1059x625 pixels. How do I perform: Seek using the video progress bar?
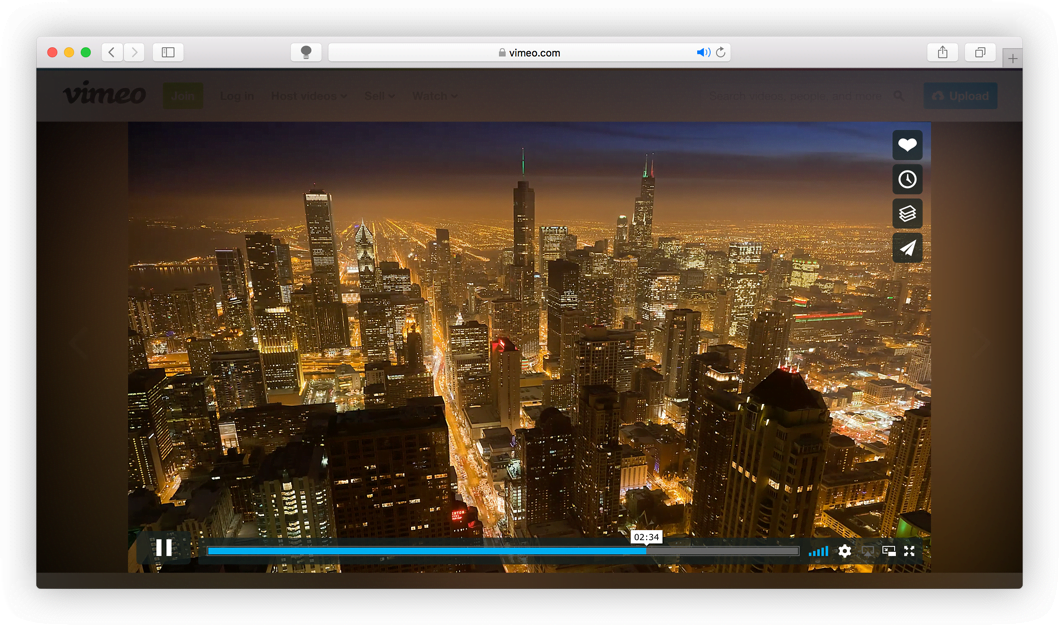[x=500, y=550]
